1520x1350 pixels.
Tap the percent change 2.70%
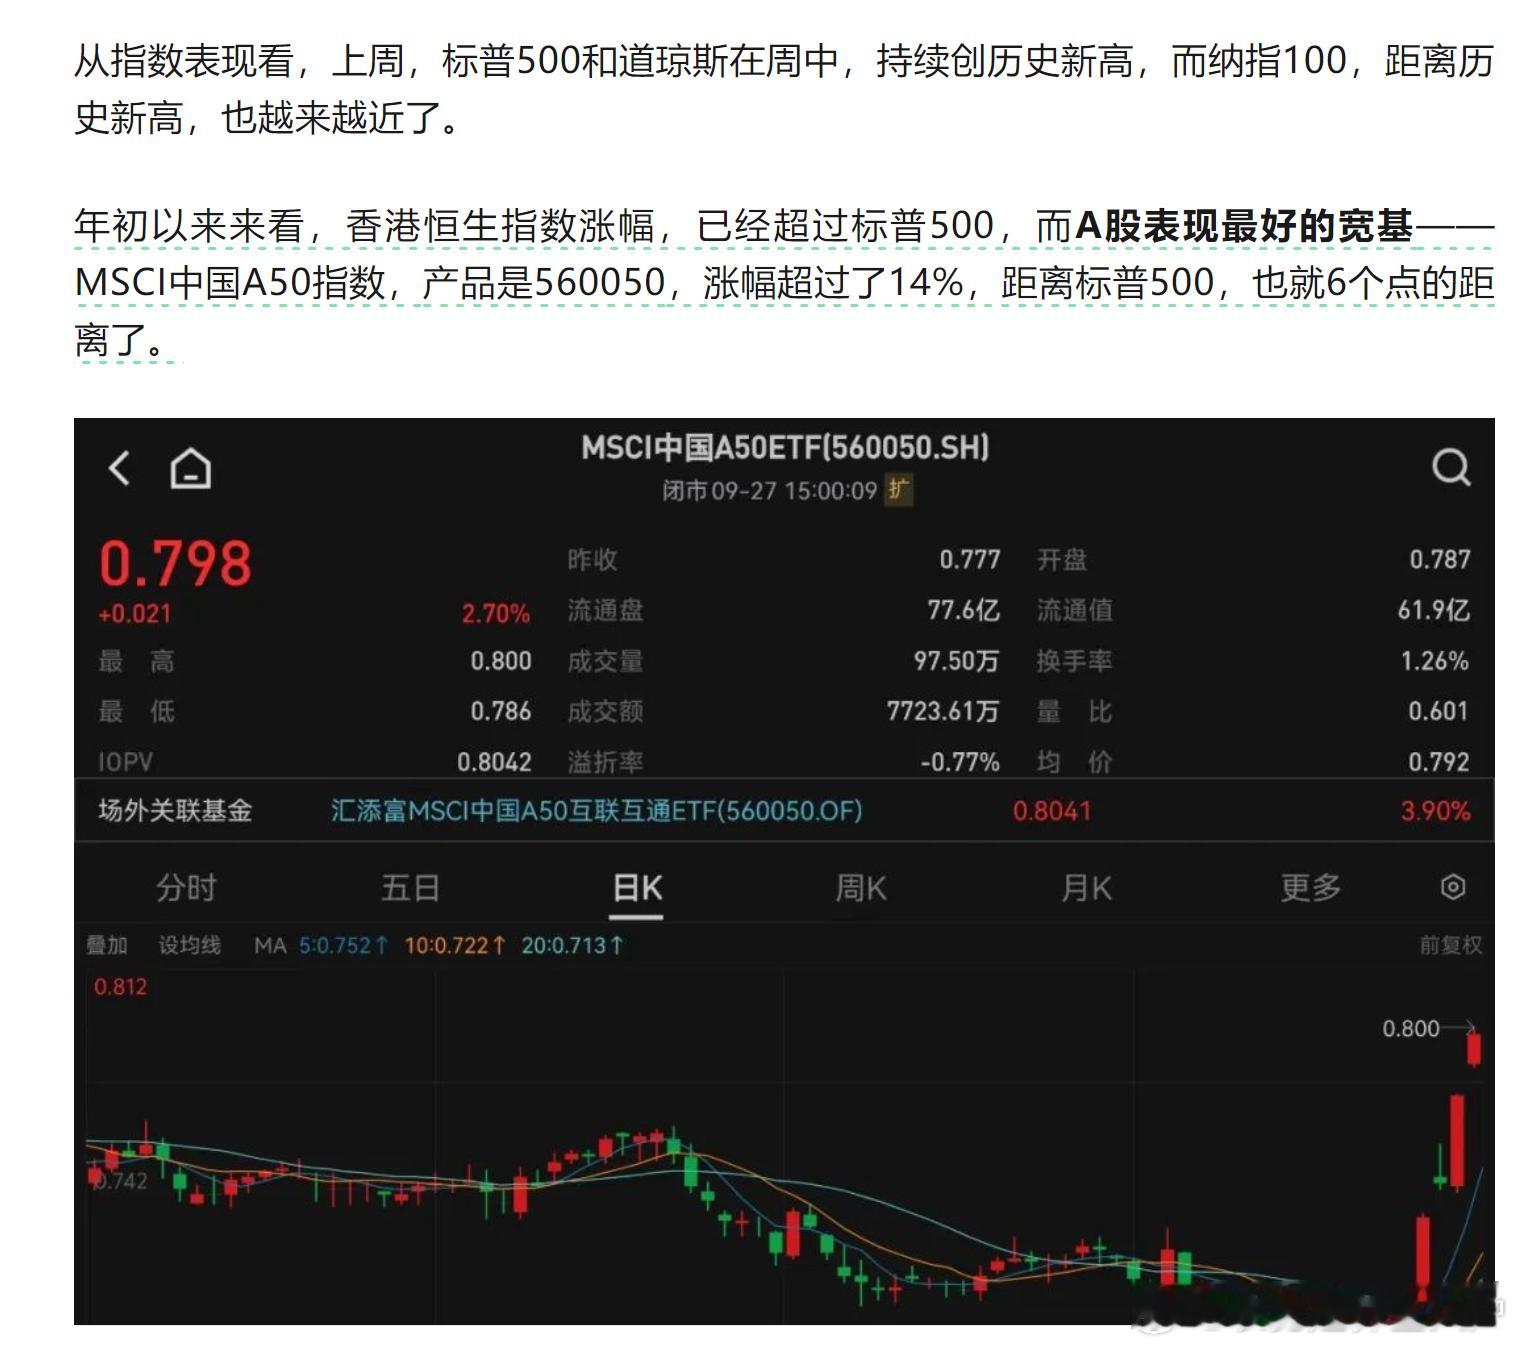[496, 613]
